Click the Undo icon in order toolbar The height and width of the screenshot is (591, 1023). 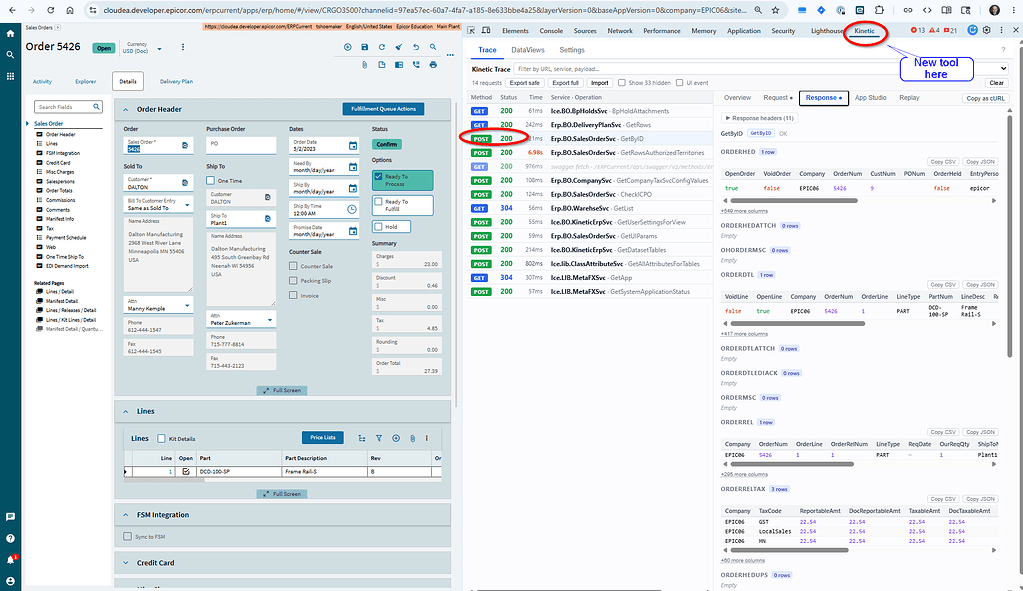pos(416,47)
